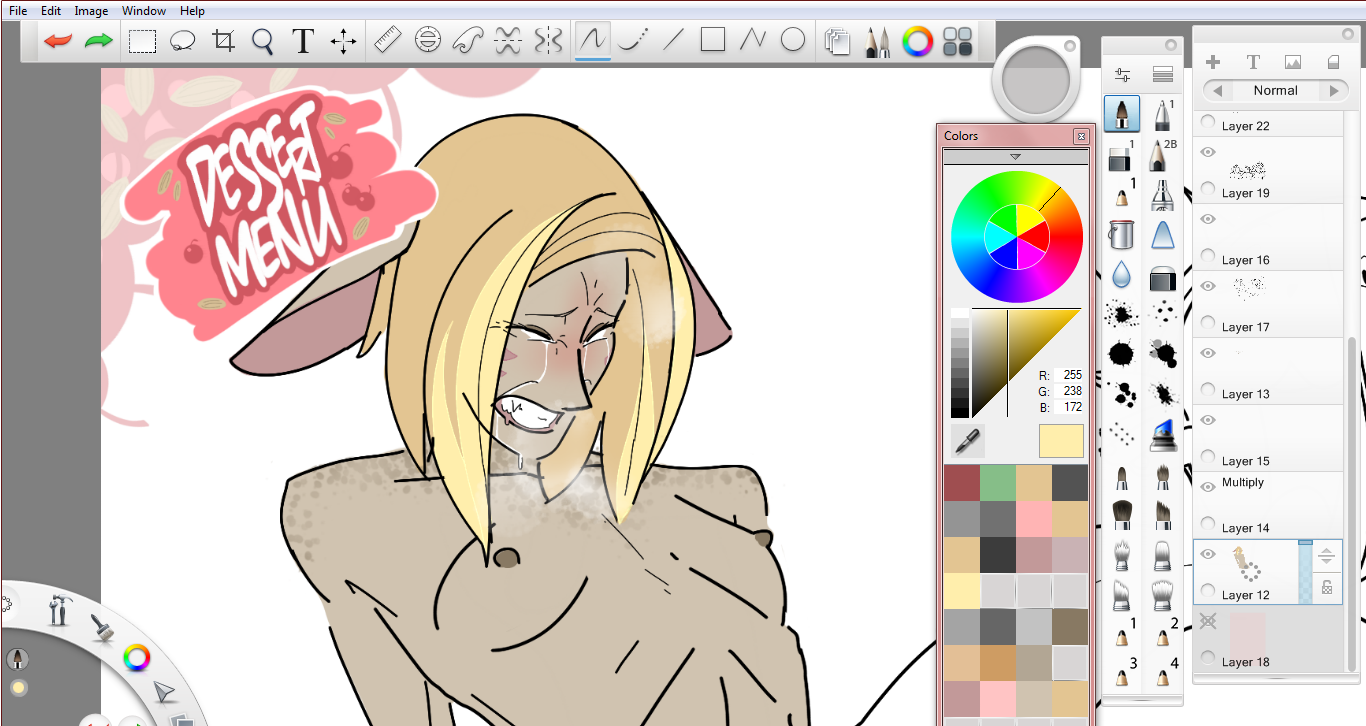Add a text layer in layer panel
This screenshot has width=1366, height=726.
(1253, 62)
